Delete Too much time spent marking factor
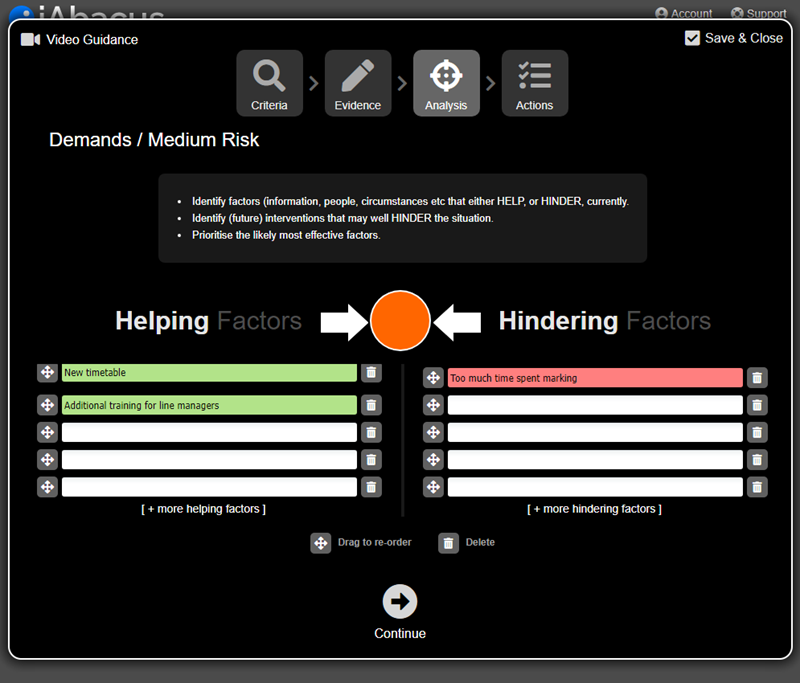 758,378
